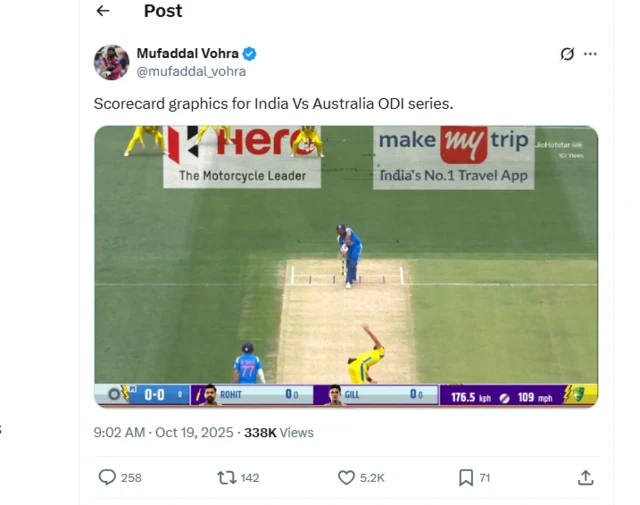The height and width of the screenshot is (505, 640).
Task: Click the Mufaddal Vohra display name
Action: [187, 54]
